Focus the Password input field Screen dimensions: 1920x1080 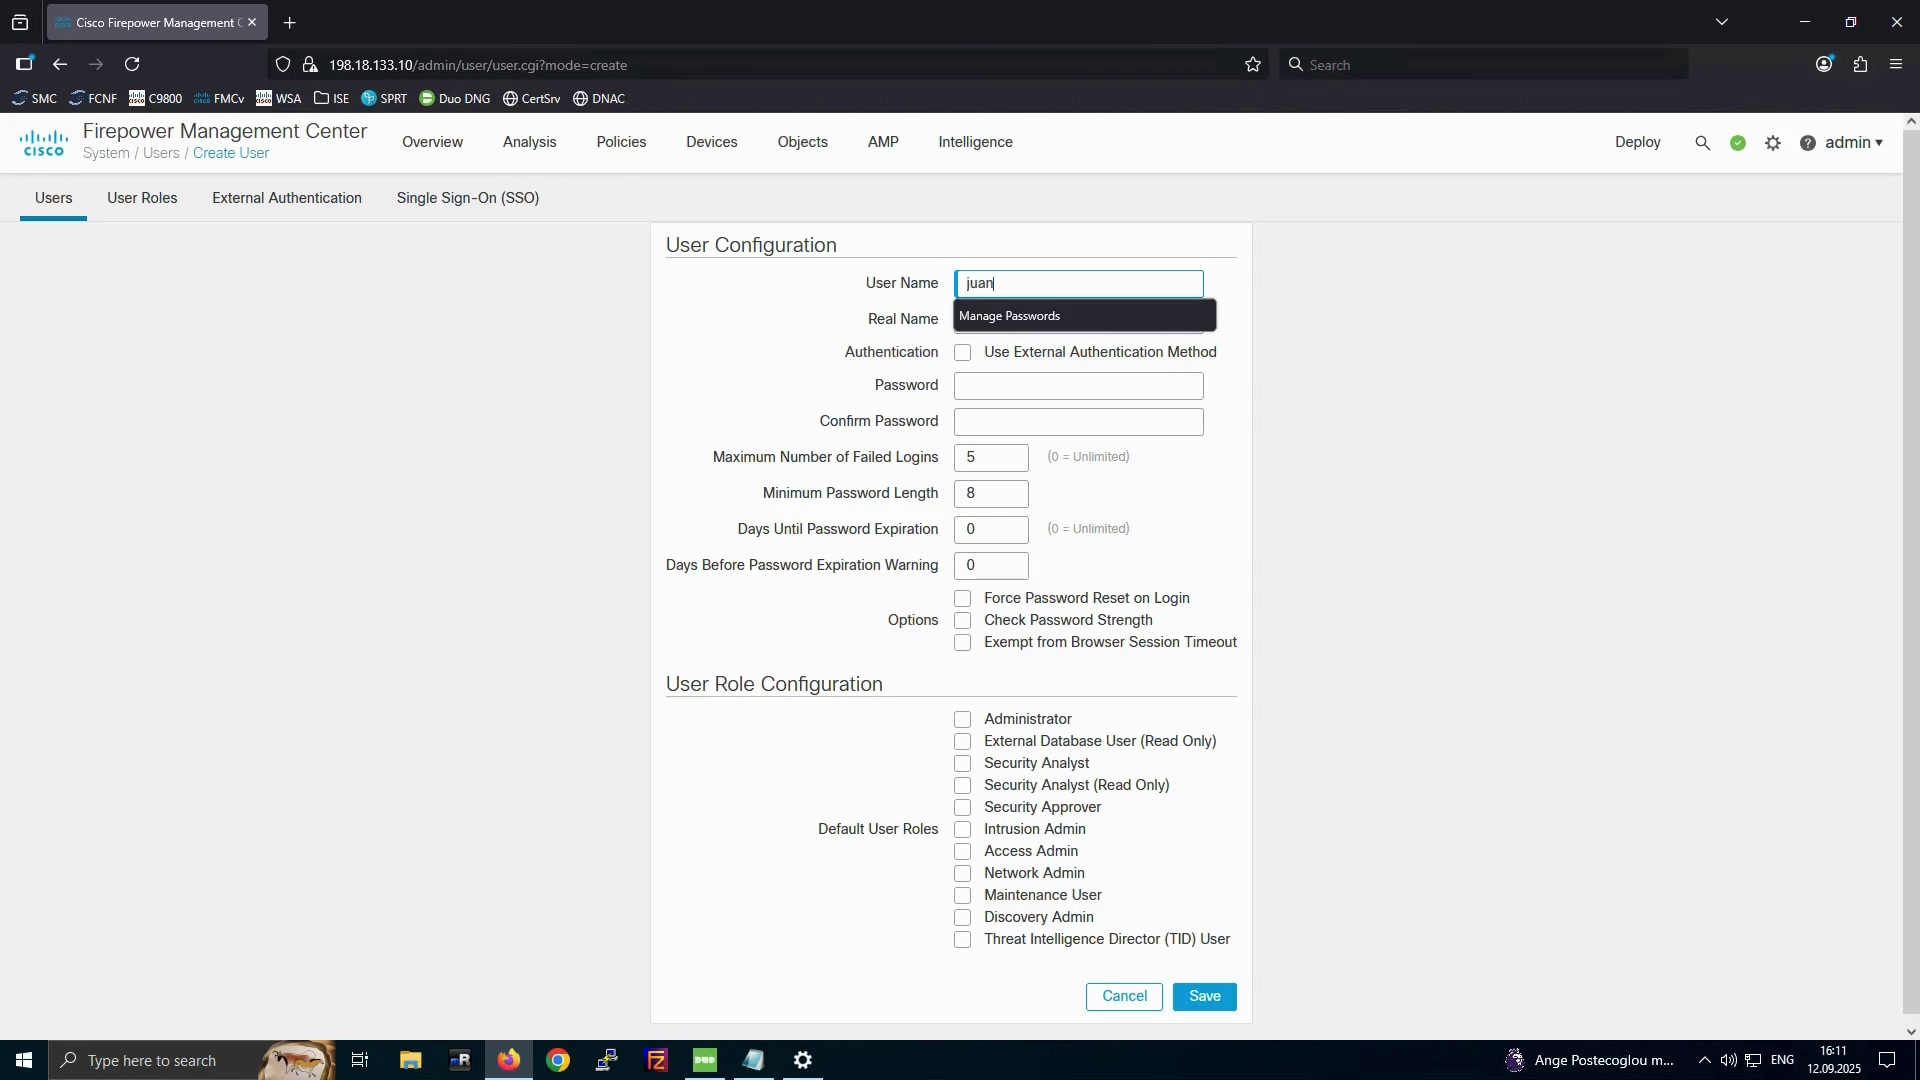[x=1079, y=386]
